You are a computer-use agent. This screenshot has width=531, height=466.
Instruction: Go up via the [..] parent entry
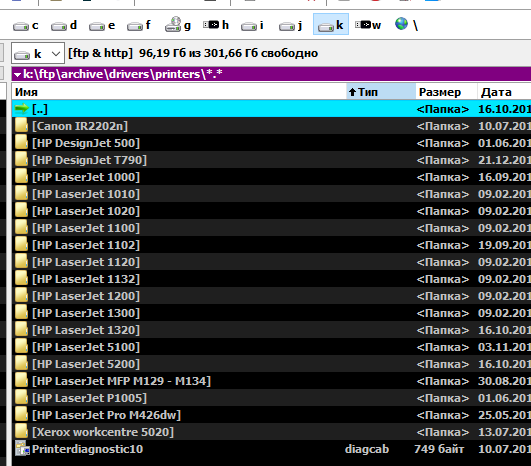click(x=271, y=109)
